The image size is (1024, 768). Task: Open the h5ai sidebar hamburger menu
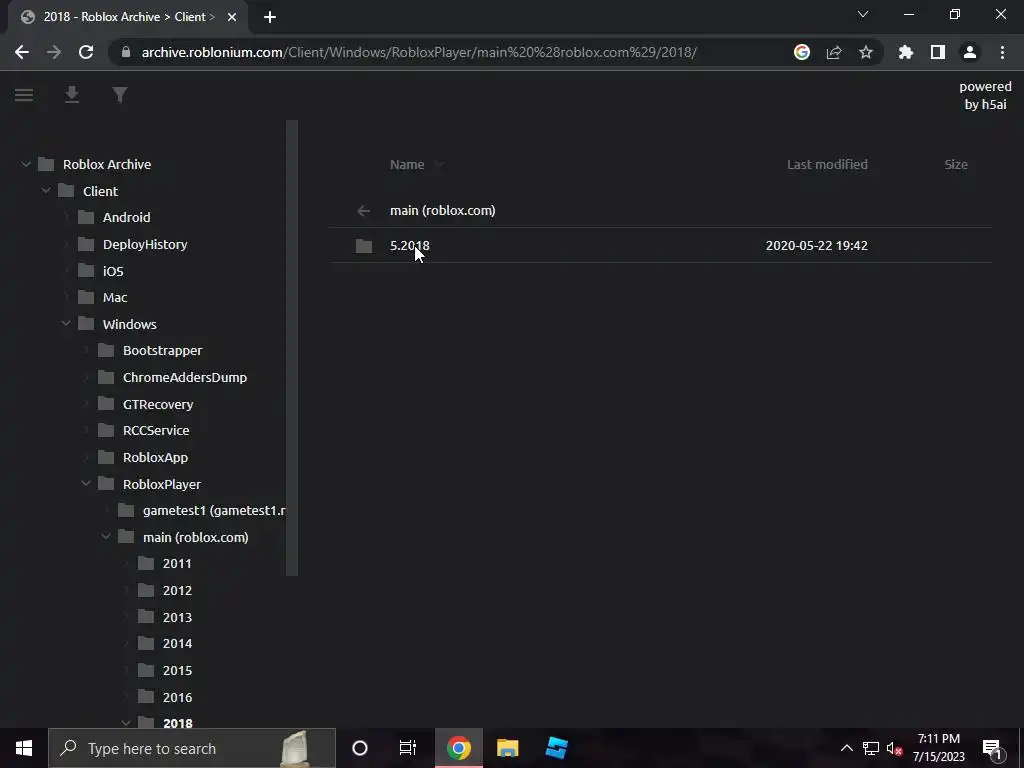[24, 95]
